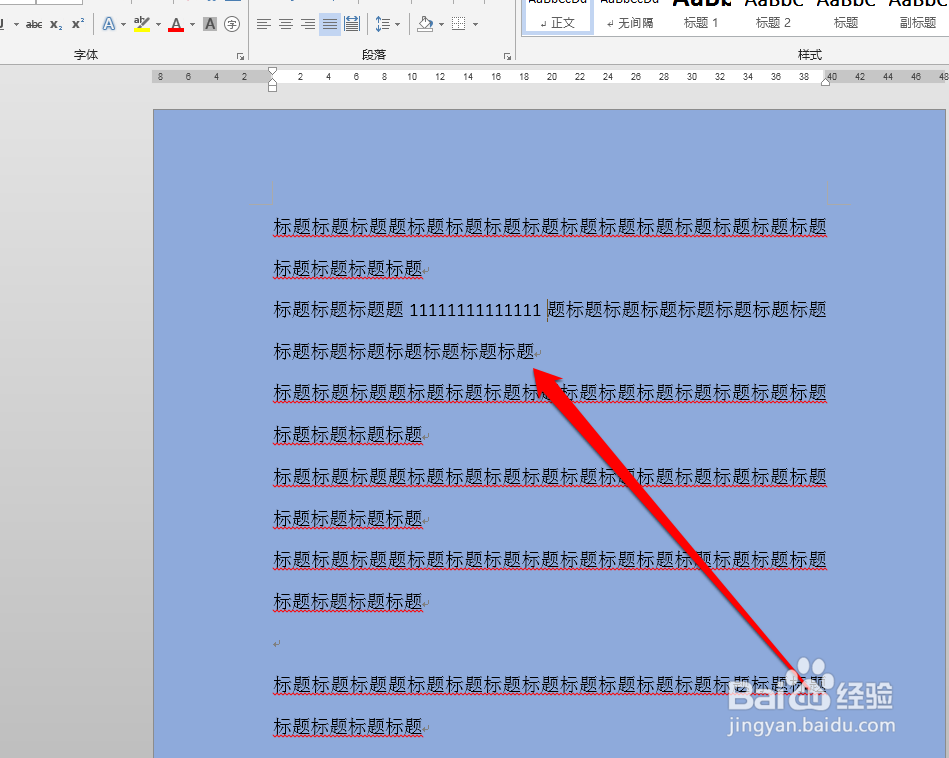Toggle justified alignment button
The image size is (949, 758).
coord(330,24)
